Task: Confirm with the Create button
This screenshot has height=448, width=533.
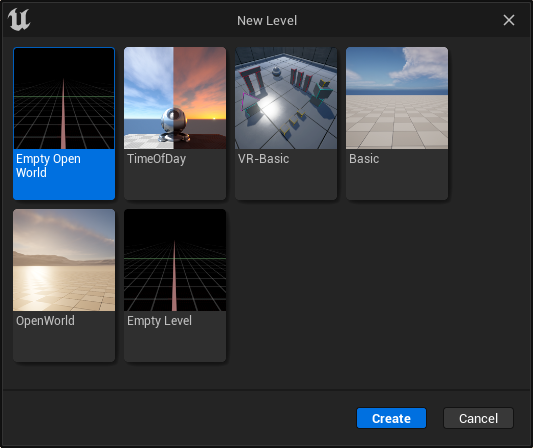Action: [x=391, y=418]
